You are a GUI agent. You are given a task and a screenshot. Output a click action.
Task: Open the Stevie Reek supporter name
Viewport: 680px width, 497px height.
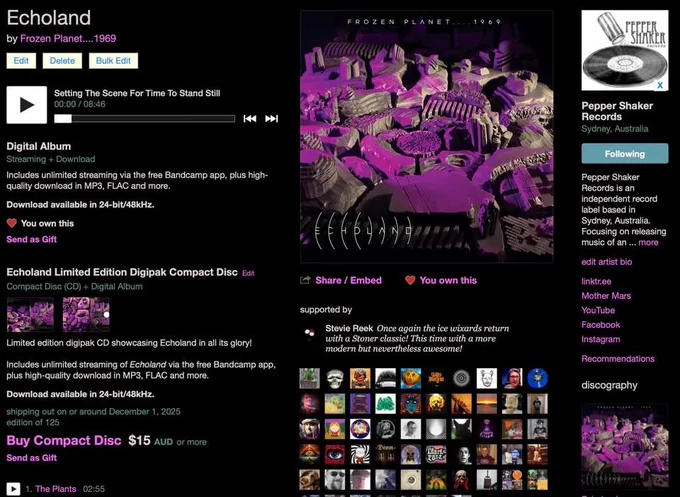[349, 328]
